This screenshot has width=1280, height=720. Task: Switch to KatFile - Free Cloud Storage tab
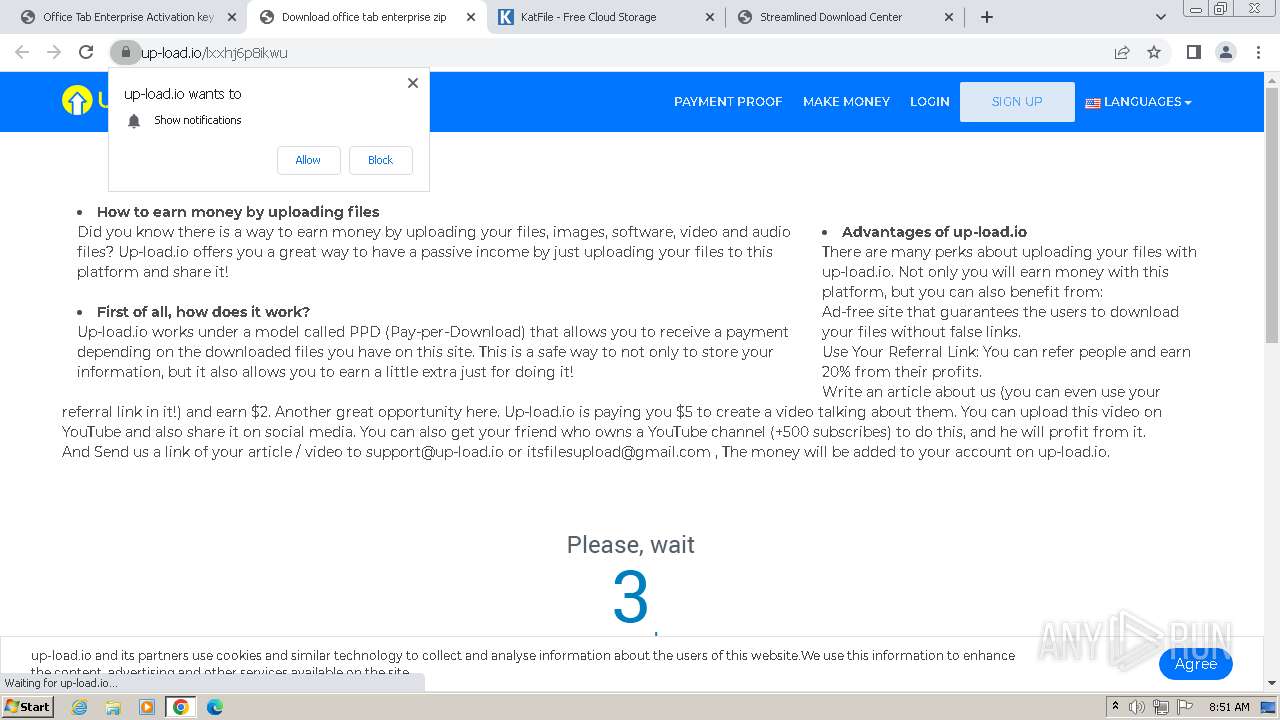(606, 17)
